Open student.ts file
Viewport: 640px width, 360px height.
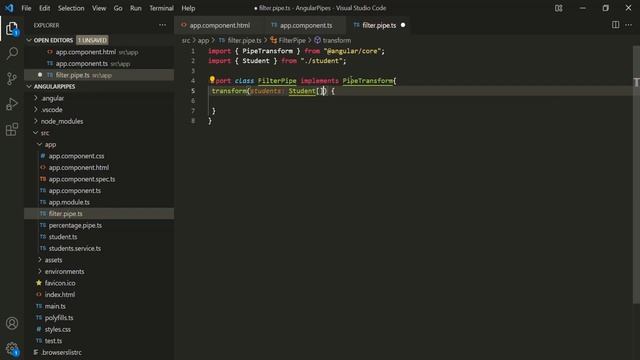[63, 237]
